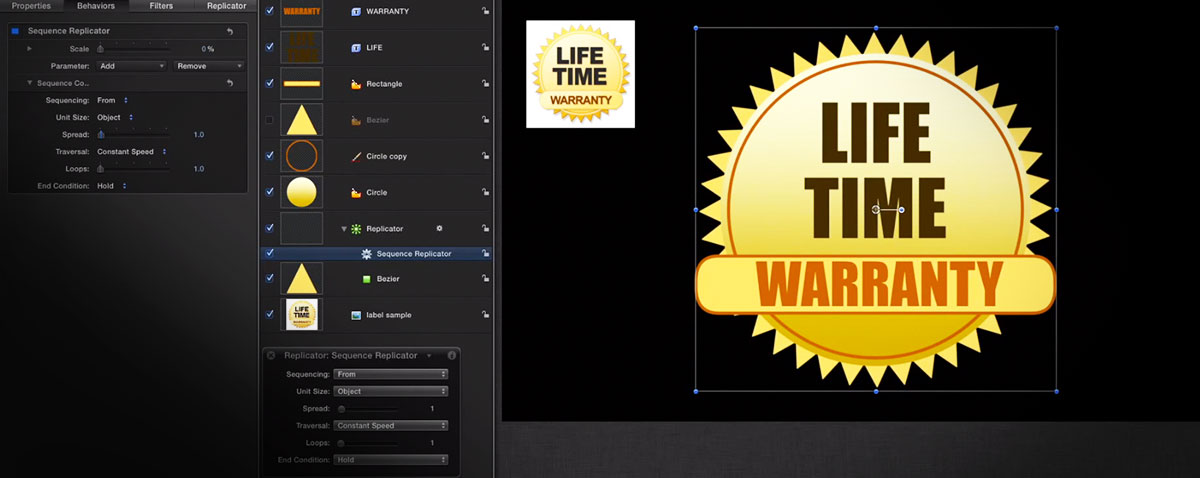Toggle the lock on Sequence Replicator row
The image size is (1200, 478).
click(x=484, y=254)
